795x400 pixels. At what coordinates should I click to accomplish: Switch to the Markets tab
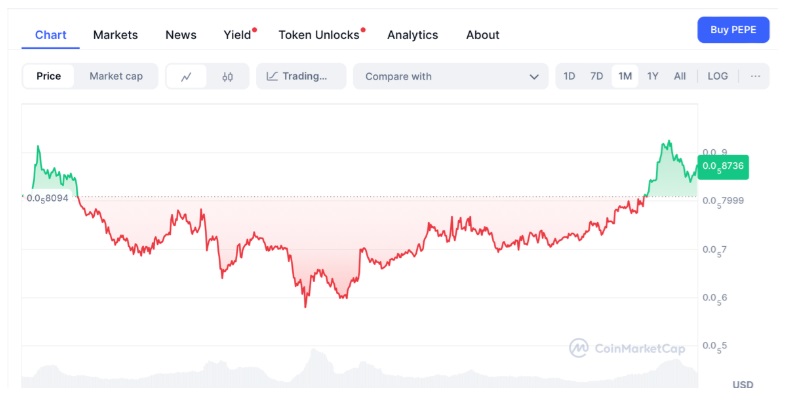tap(115, 34)
